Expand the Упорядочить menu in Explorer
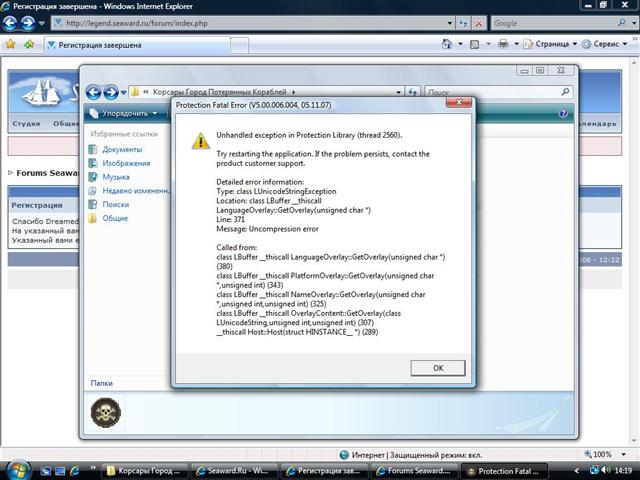Screen dimensions: 640x480 pyautogui.click(x=125, y=113)
